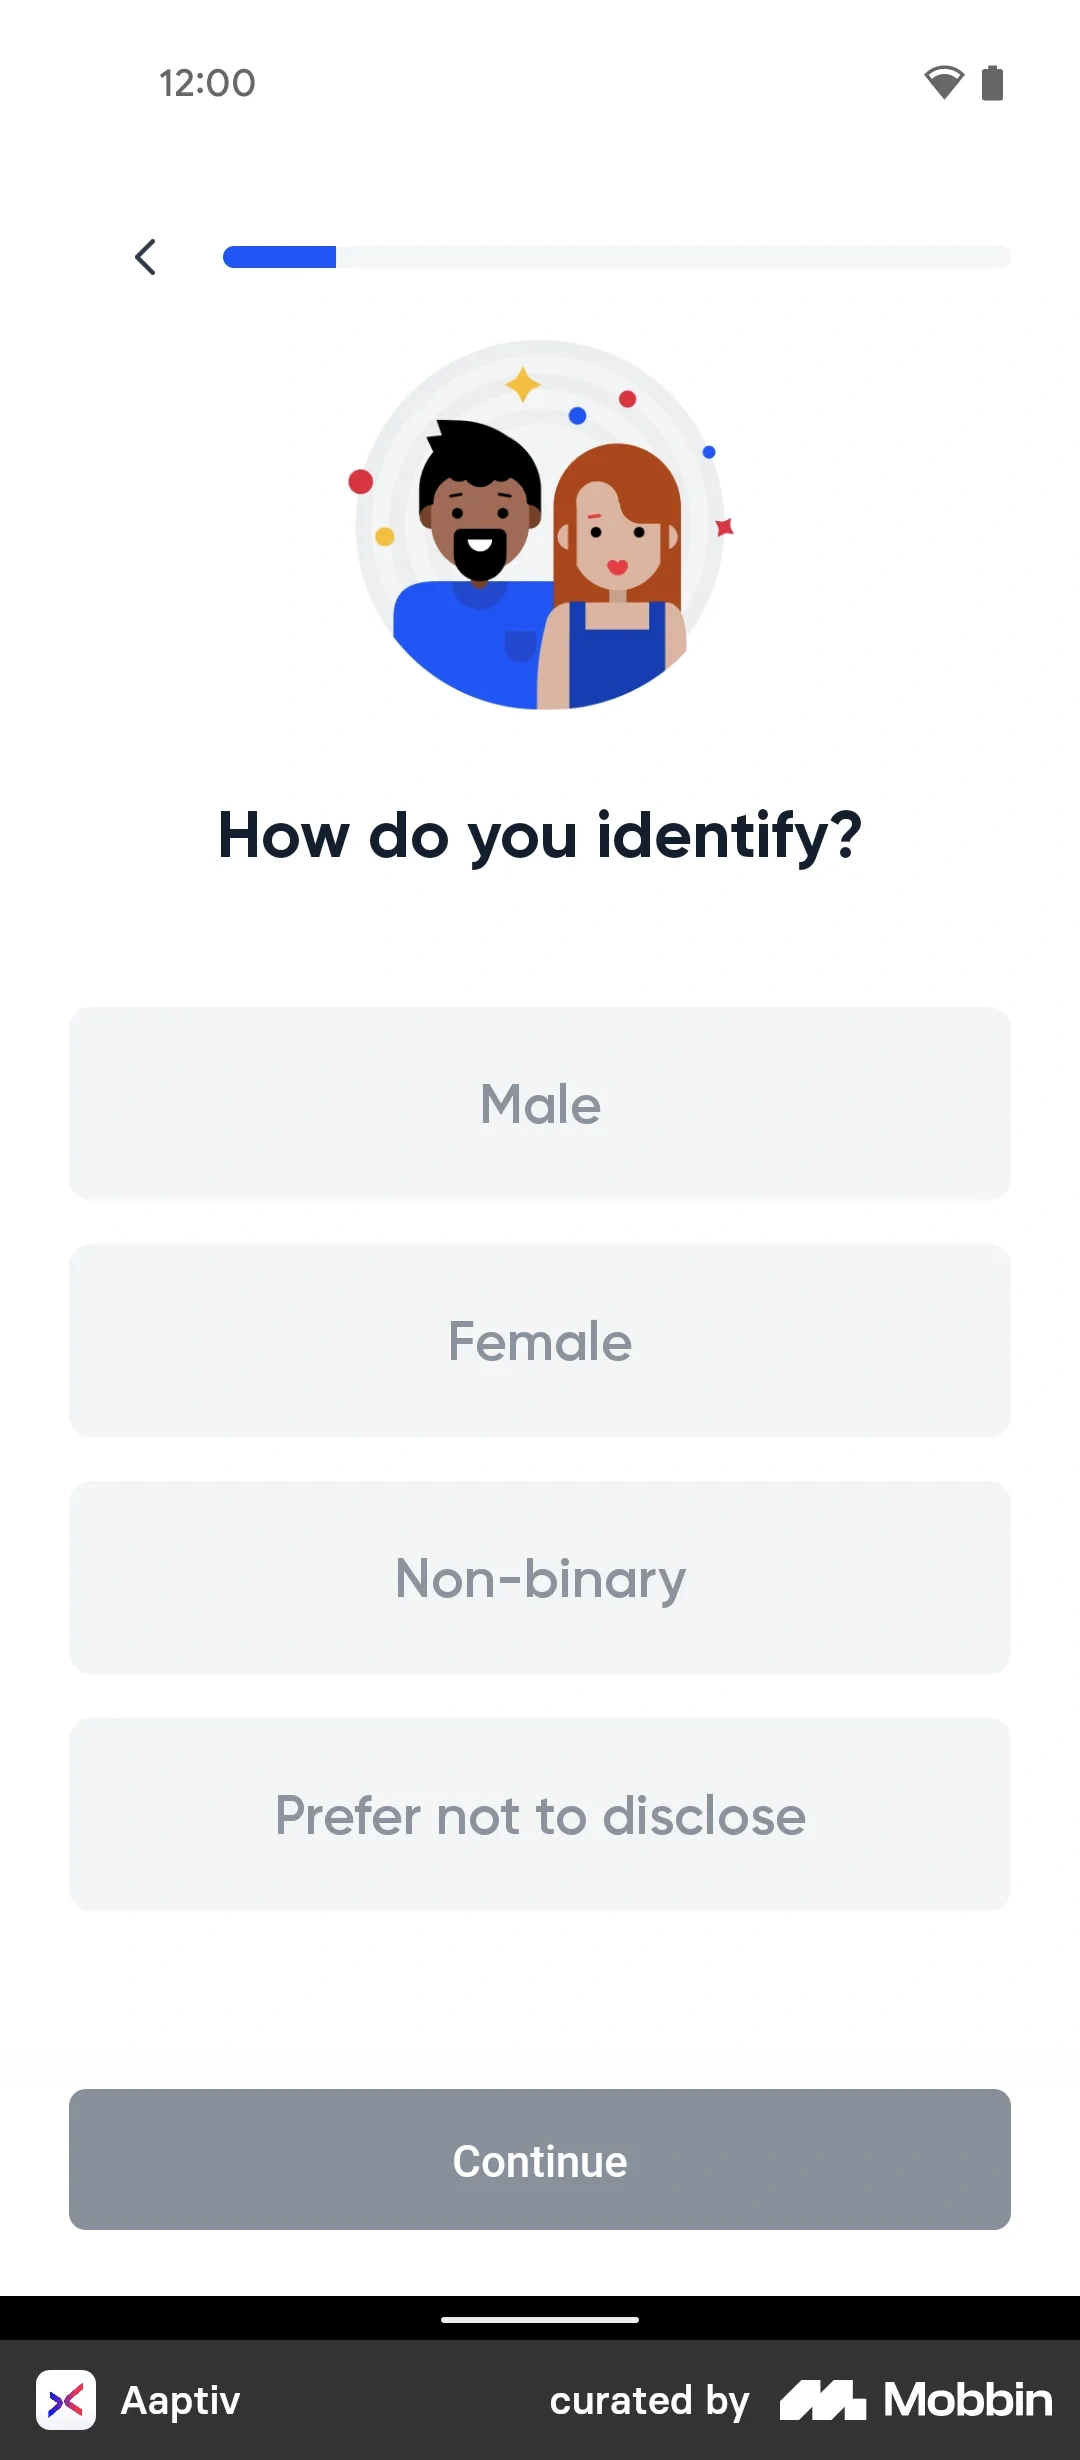Tap the Mobbin logo
1080x2460 pixels.
click(x=916, y=2399)
